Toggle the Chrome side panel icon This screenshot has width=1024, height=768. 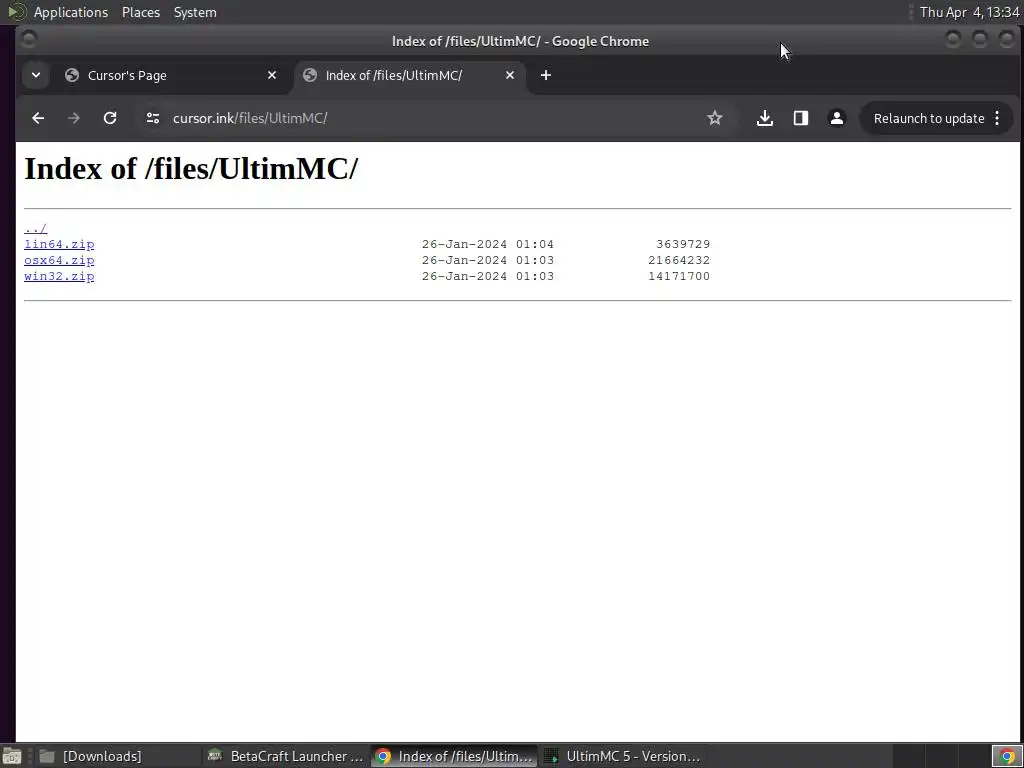(801, 118)
